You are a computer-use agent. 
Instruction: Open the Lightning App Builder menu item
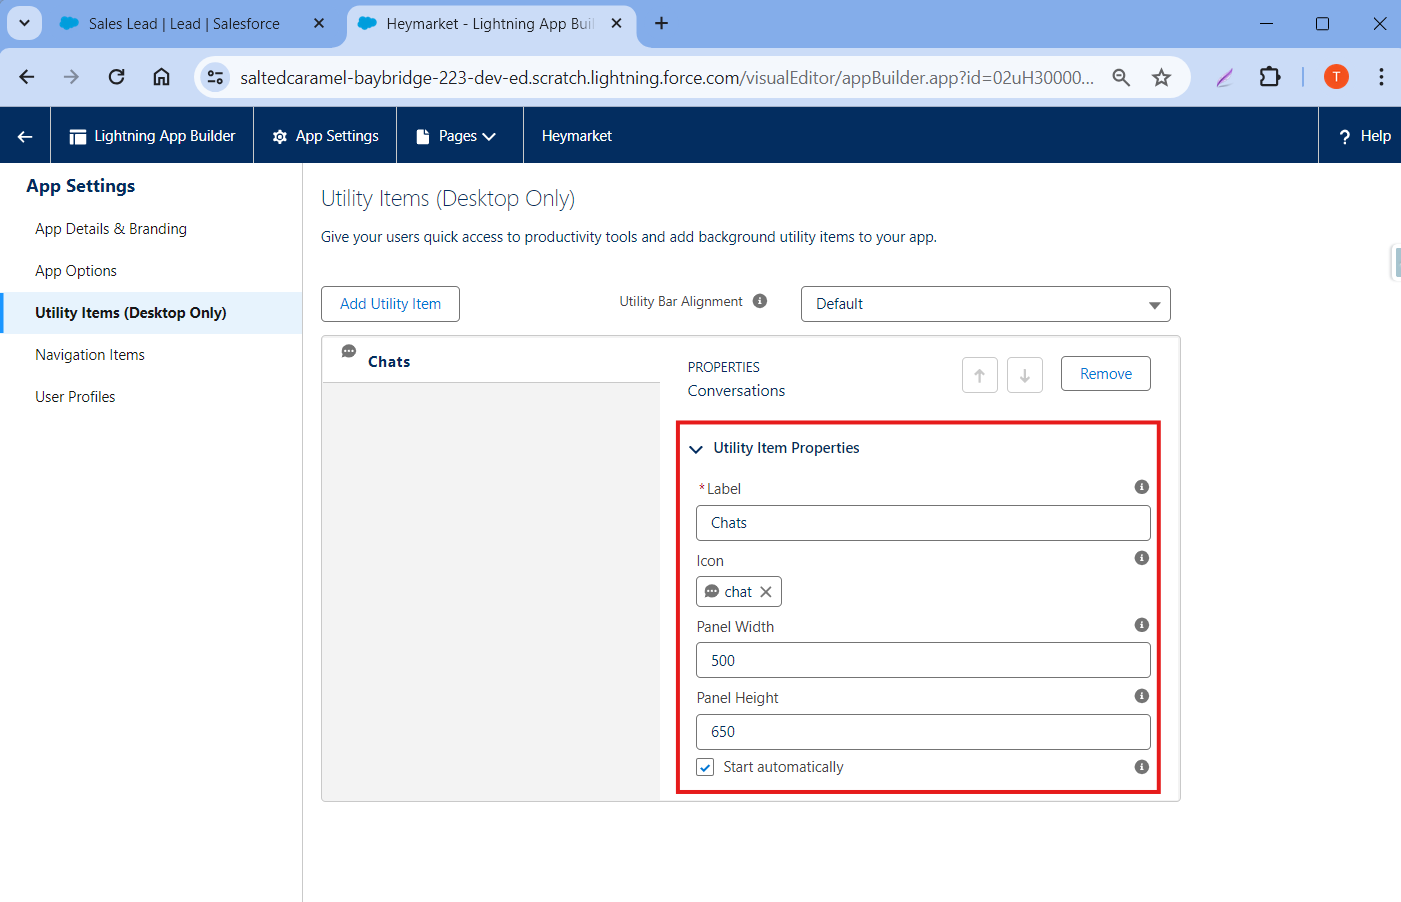tap(152, 136)
